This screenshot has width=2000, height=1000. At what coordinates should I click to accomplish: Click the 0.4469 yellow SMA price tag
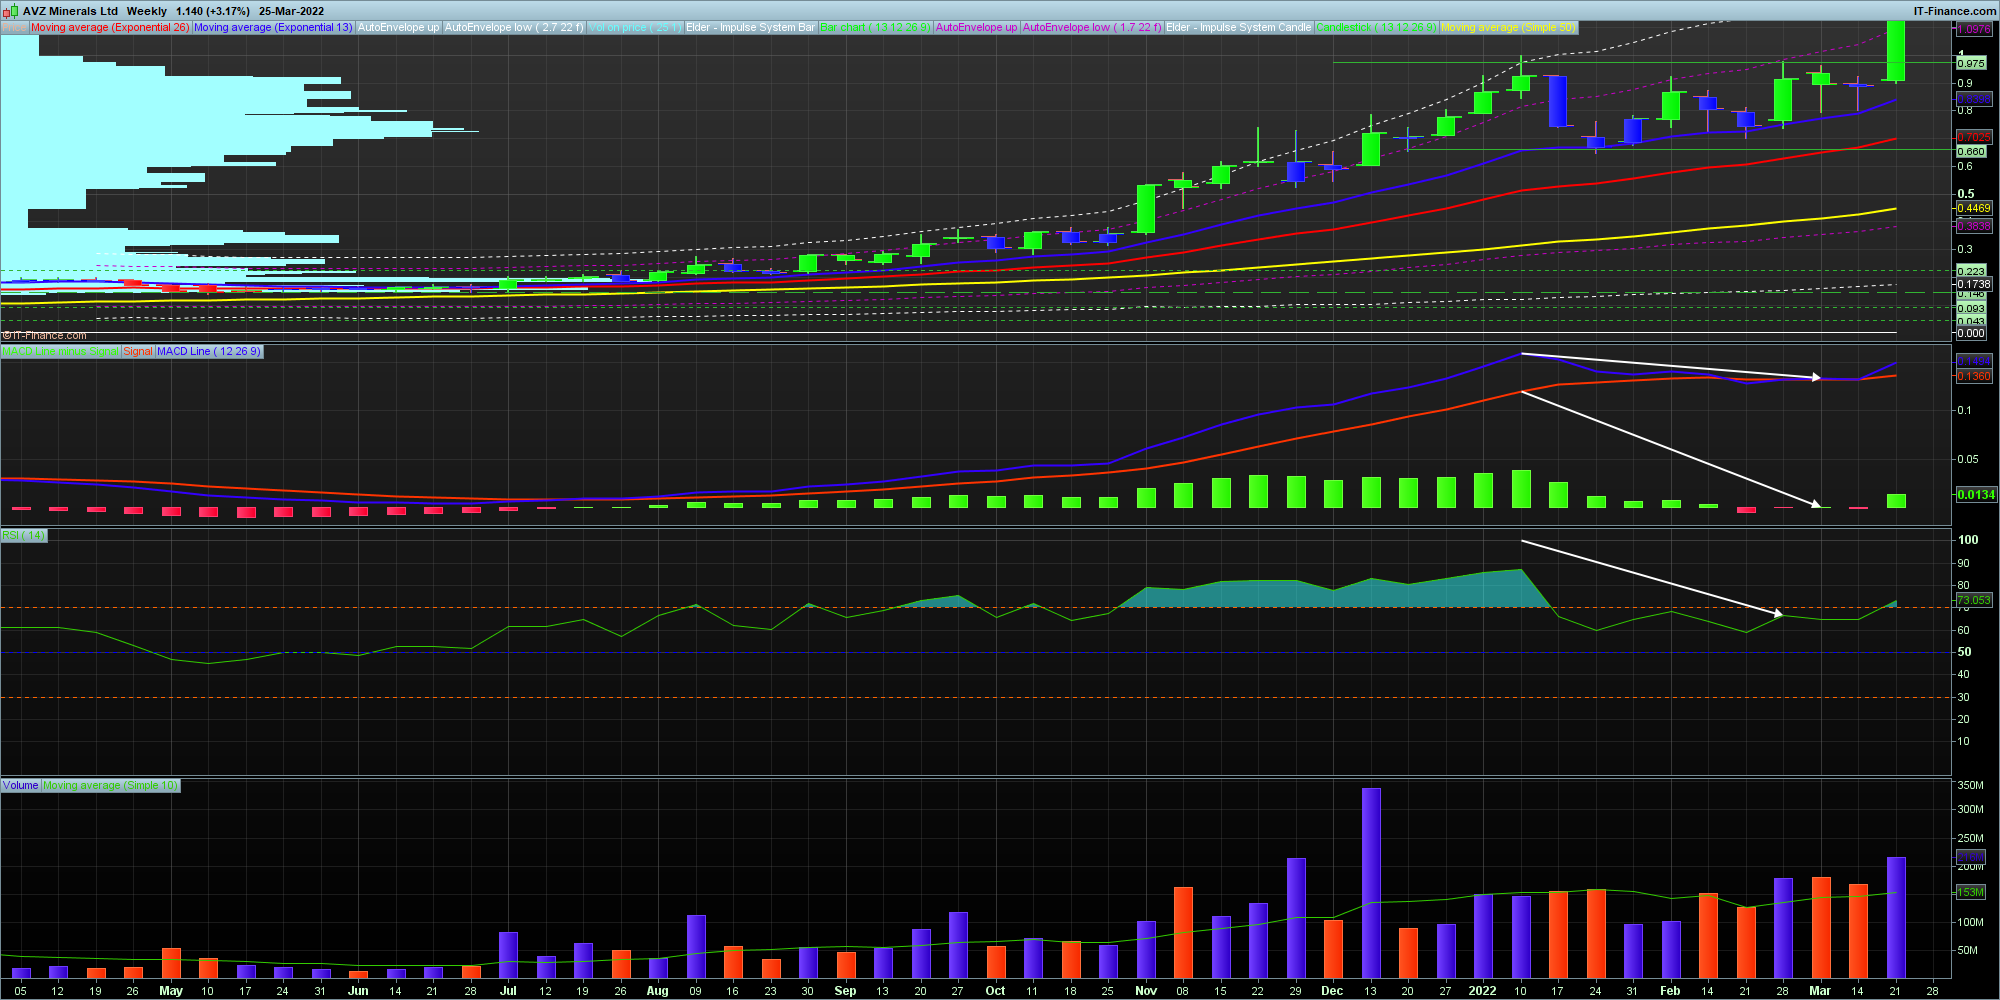click(1974, 208)
